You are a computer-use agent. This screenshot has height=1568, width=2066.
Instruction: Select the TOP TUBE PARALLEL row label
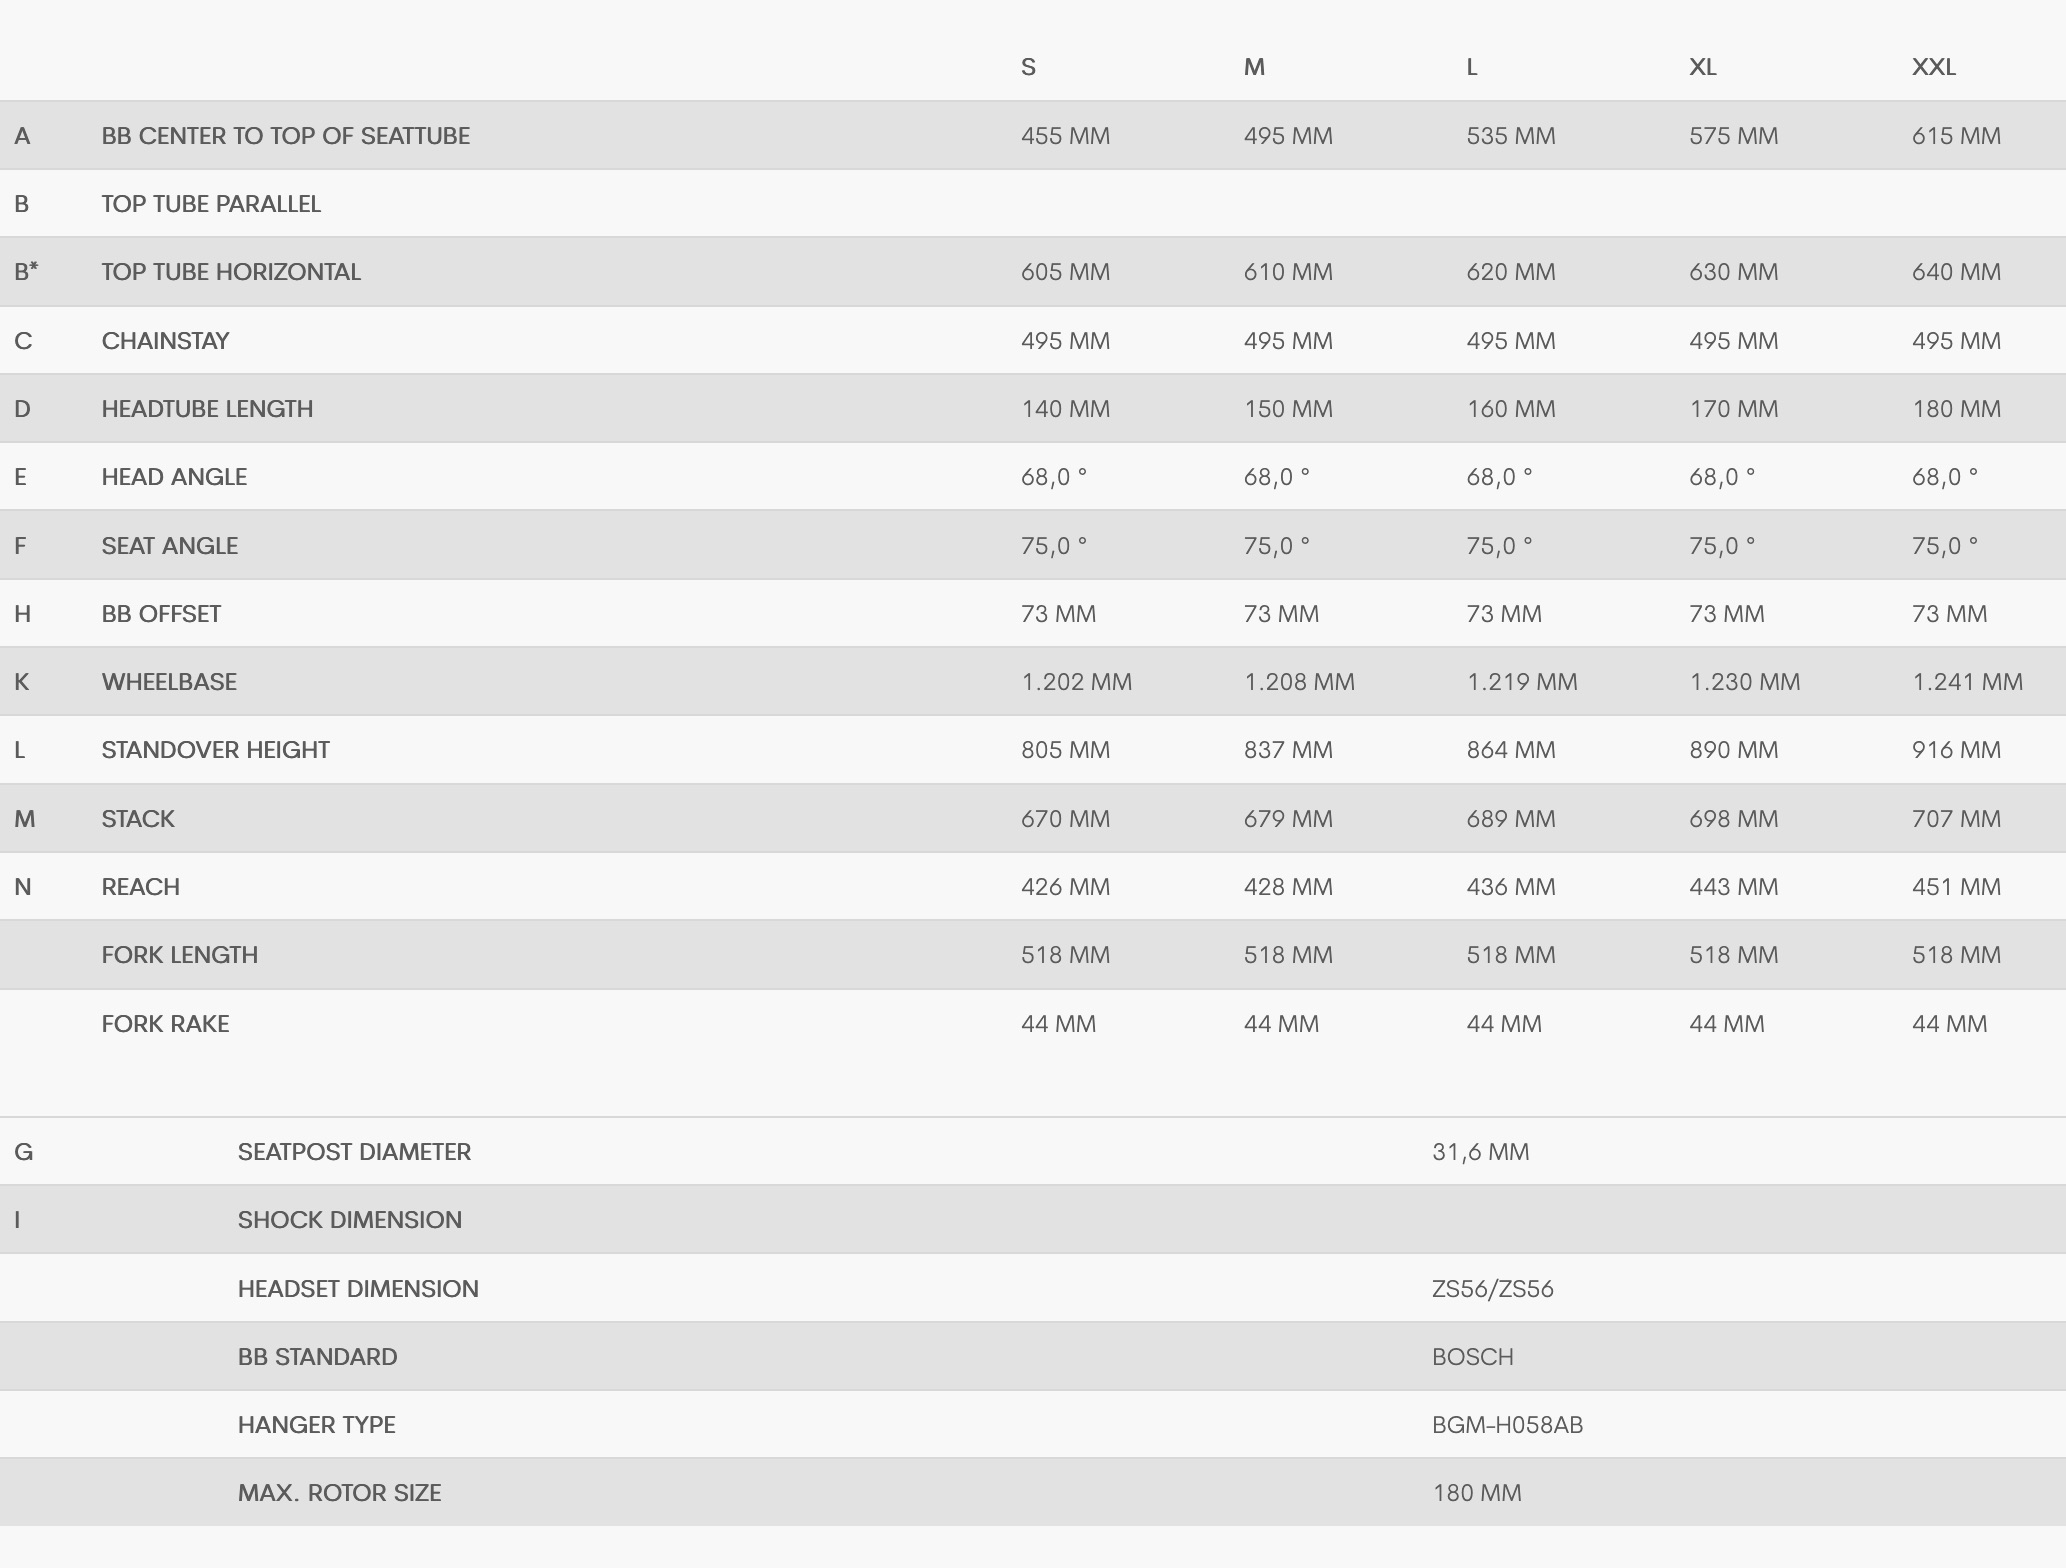(x=211, y=204)
